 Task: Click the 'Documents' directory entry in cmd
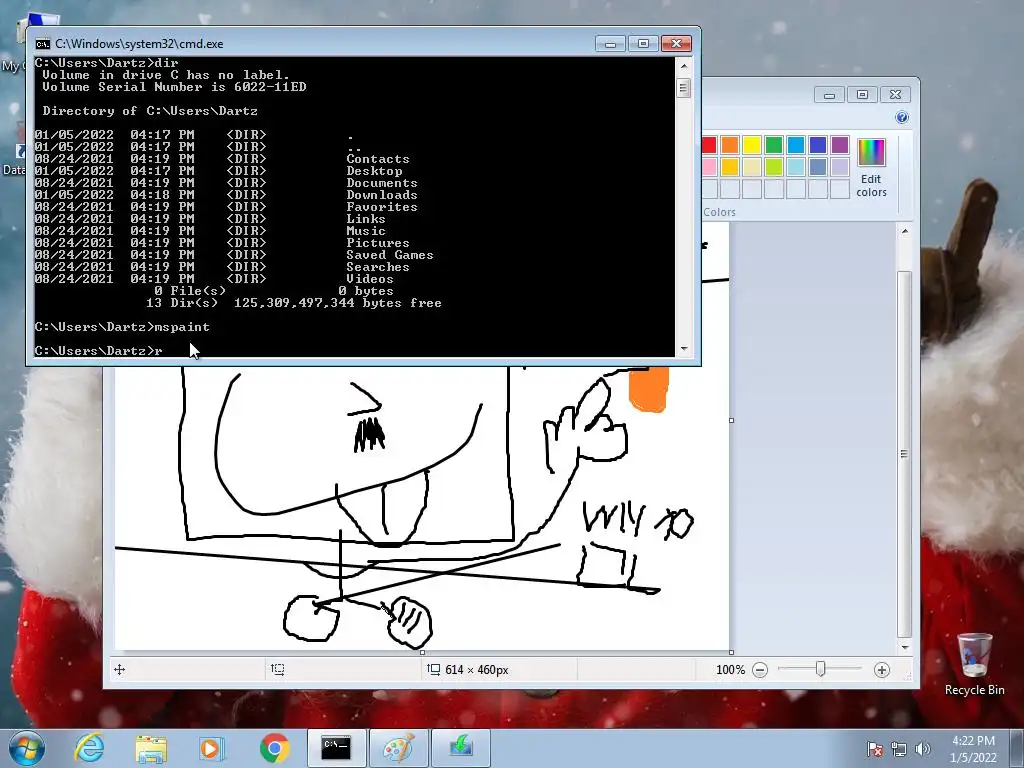coord(382,183)
